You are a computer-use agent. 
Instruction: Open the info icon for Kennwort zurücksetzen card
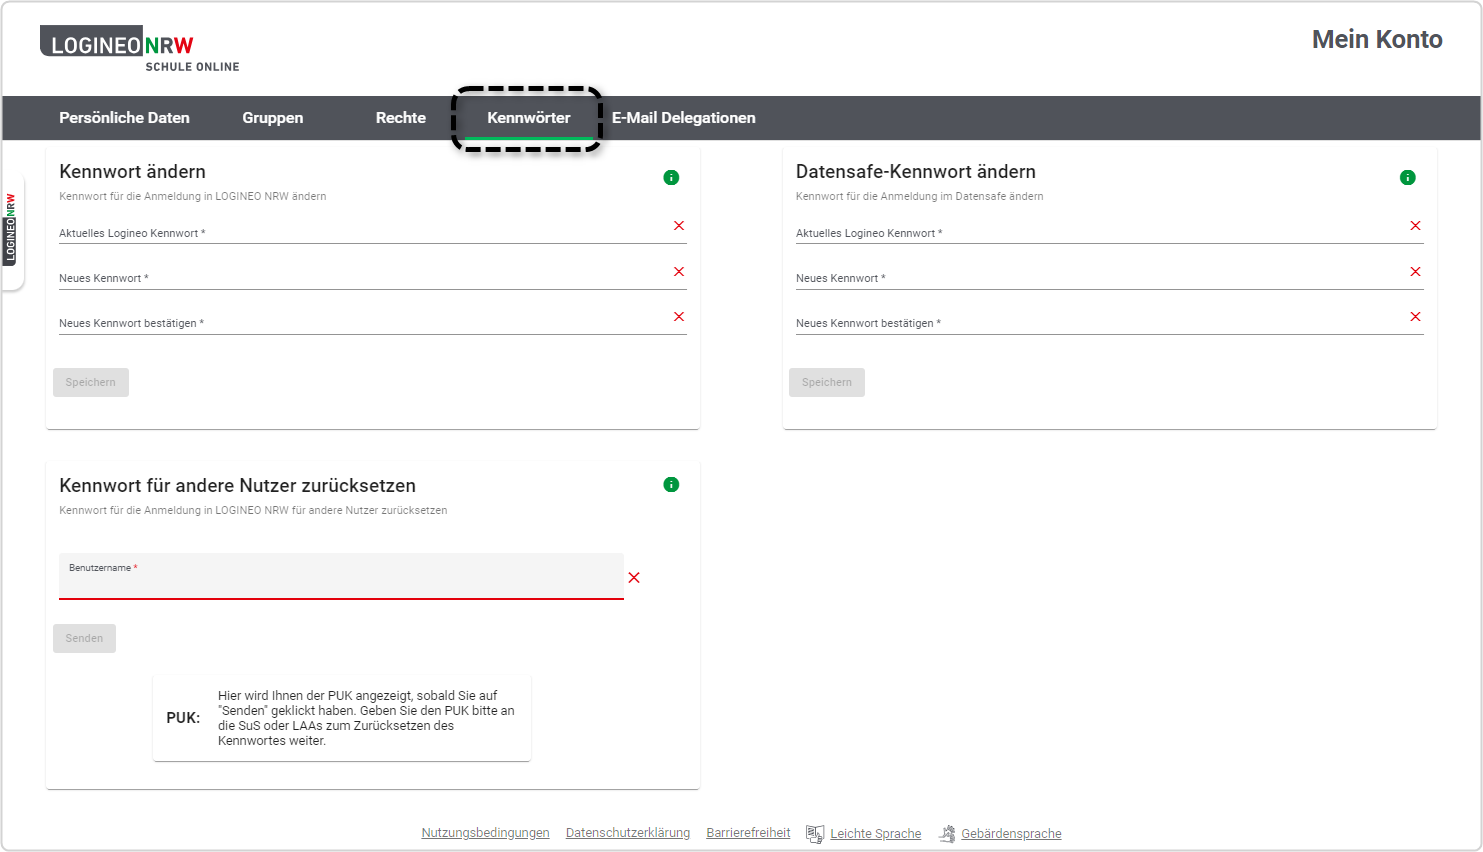pos(671,484)
